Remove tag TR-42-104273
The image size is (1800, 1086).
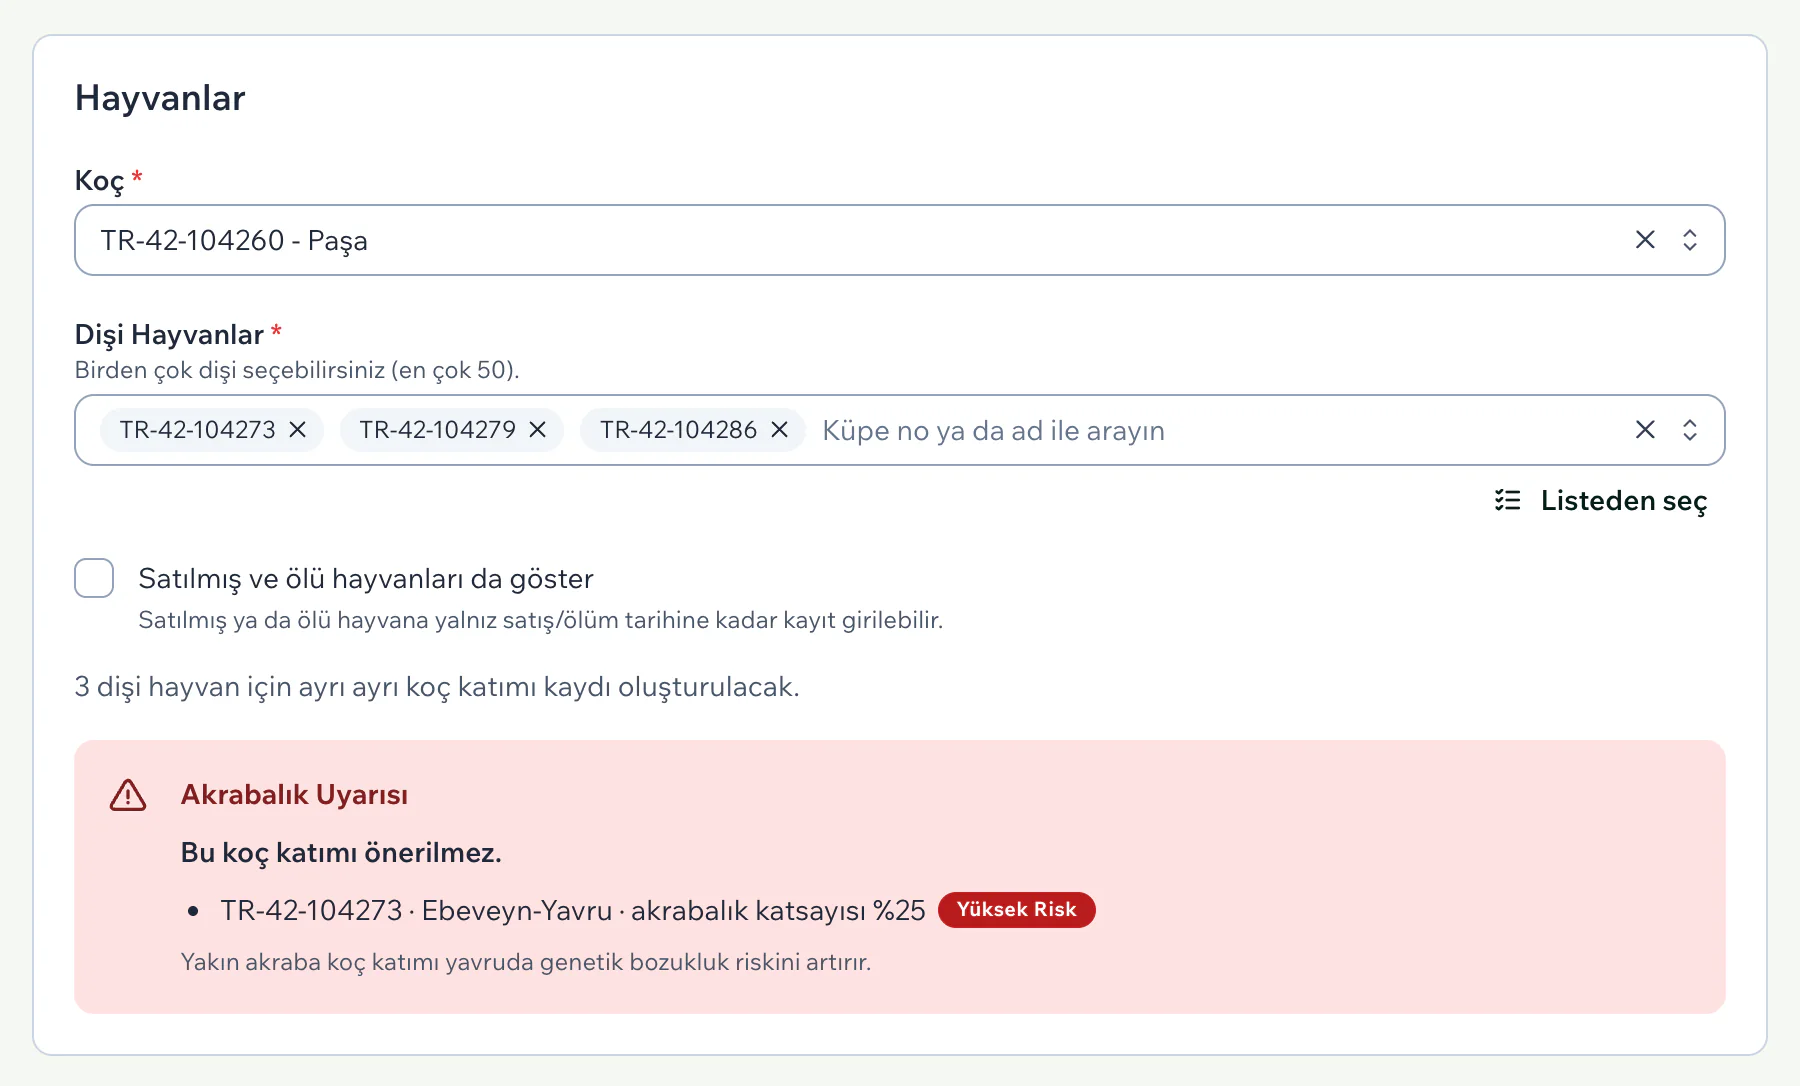click(x=298, y=430)
